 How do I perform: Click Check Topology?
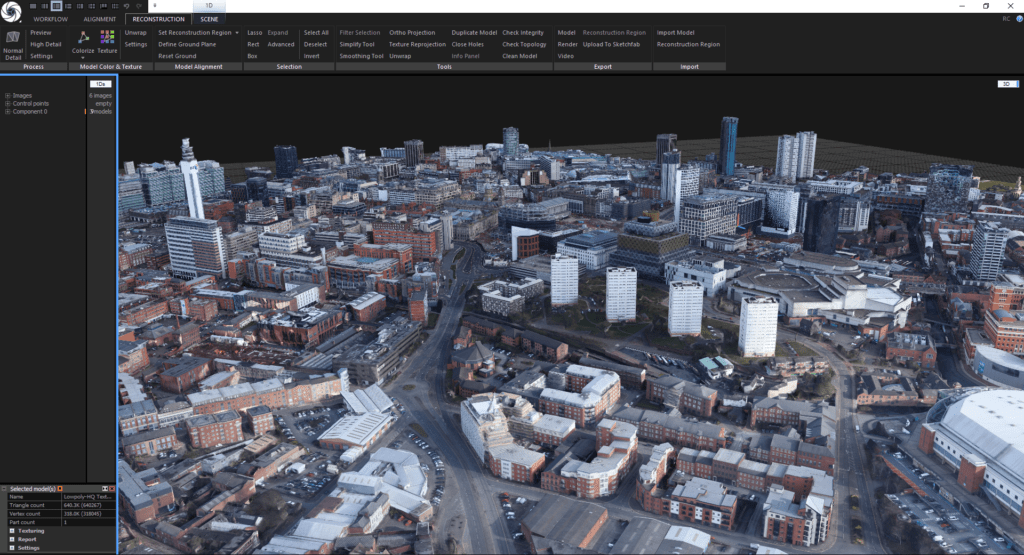[x=524, y=44]
